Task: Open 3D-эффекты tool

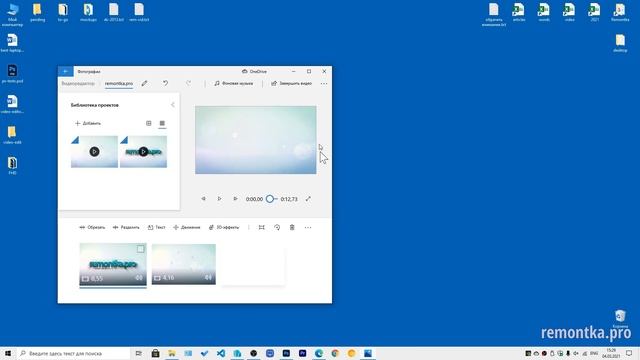Action: (224, 227)
